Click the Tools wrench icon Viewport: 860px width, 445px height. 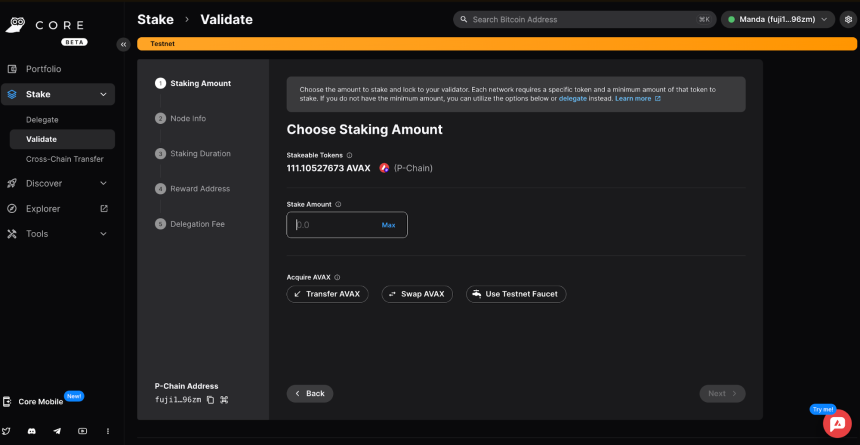click(x=12, y=234)
